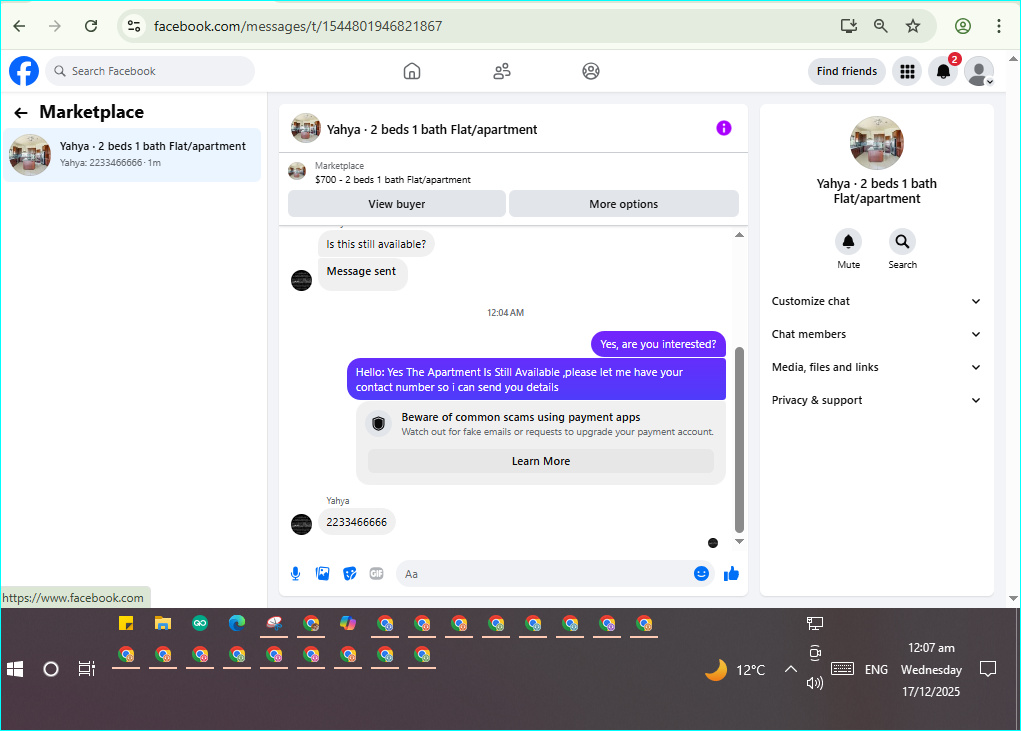Image resolution: width=1021 pixels, height=731 pixels.
Task: Open browser zoom magnifier icon
Action: click(x=880, y=26)
